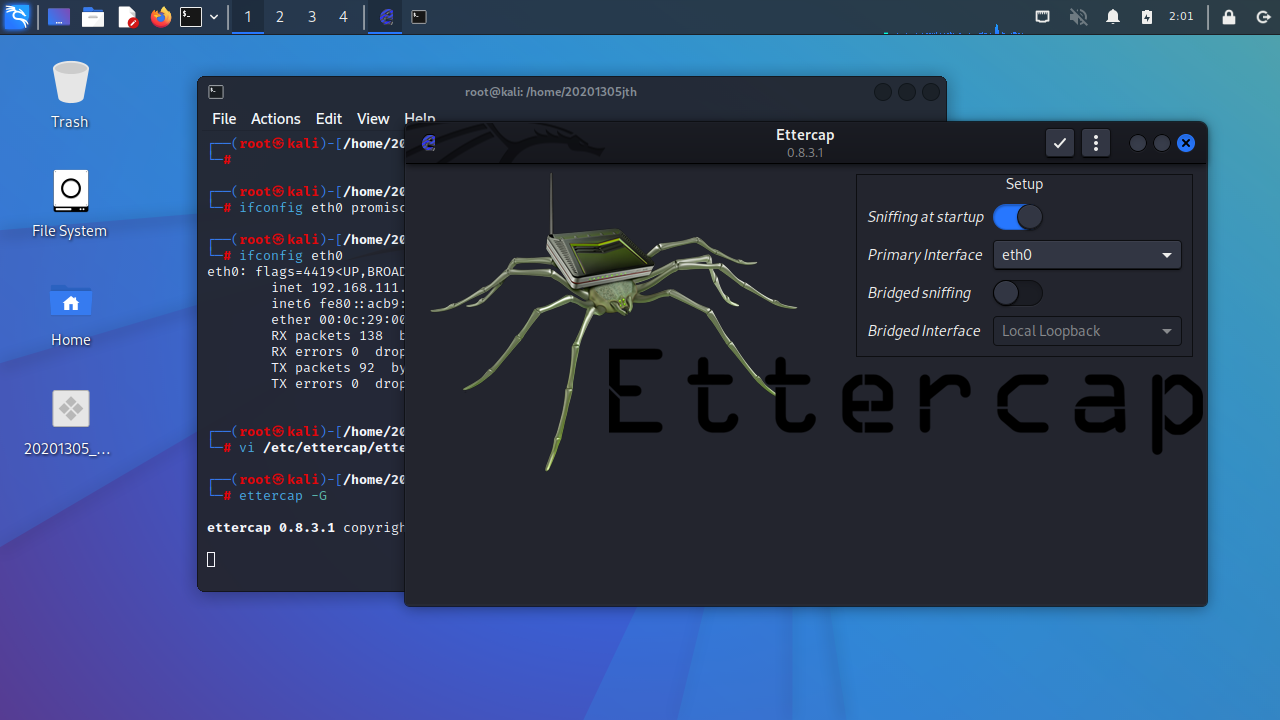Click 'TX packets 92' line in terminal
The height and width of the screenshot is (720, 1280).
tap(338, 368)
